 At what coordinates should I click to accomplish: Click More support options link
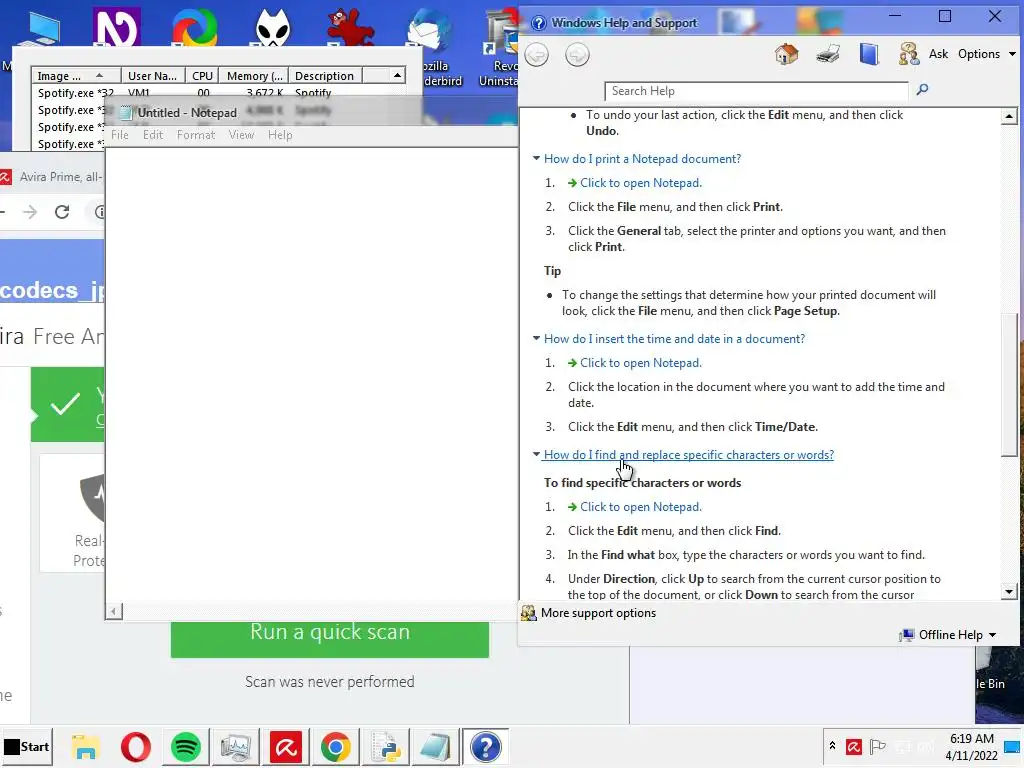coord(598,613)
